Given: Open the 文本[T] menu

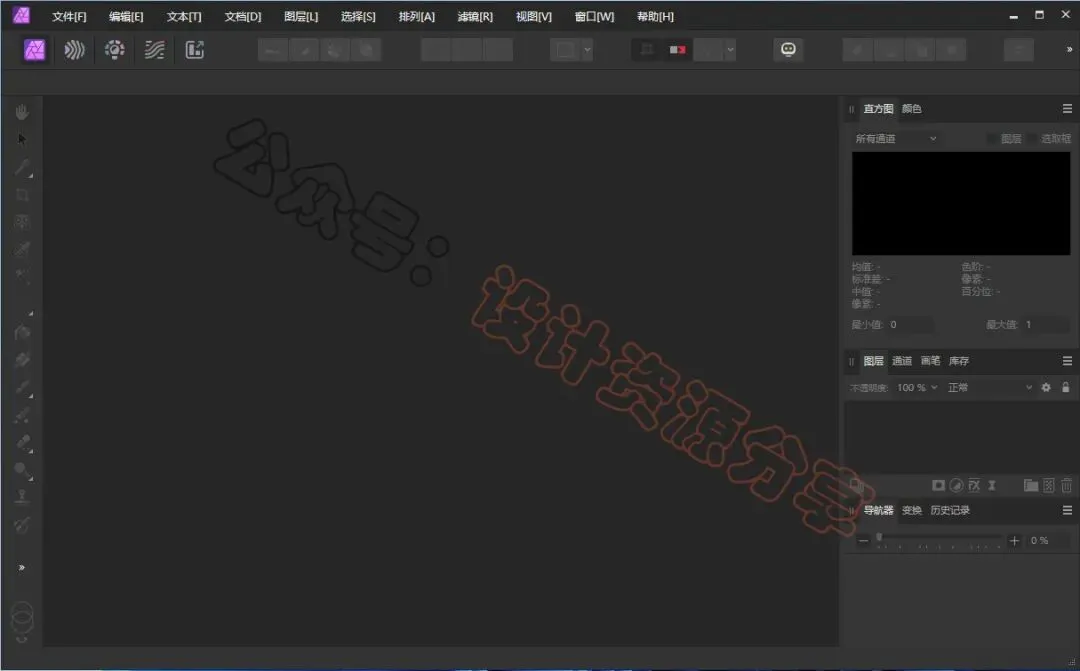Looking at the screenshot, I should [x=184, y=17].
